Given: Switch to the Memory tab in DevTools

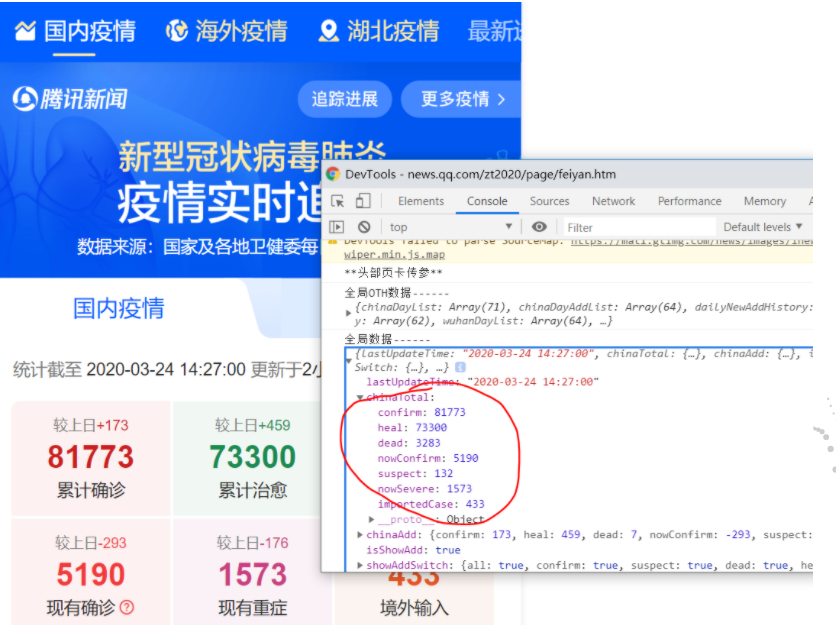Looking at the screenshot, I should 765,201.
